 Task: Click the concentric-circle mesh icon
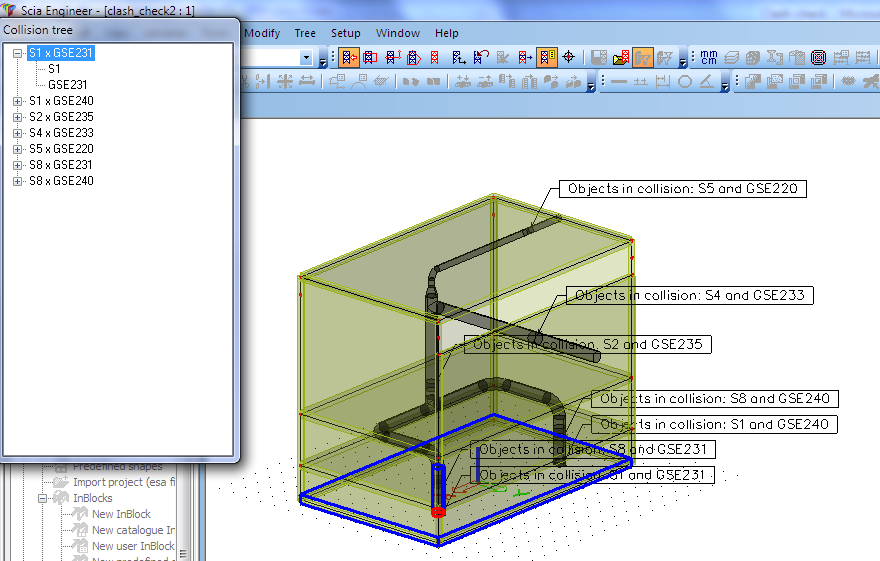pos(819,57)
